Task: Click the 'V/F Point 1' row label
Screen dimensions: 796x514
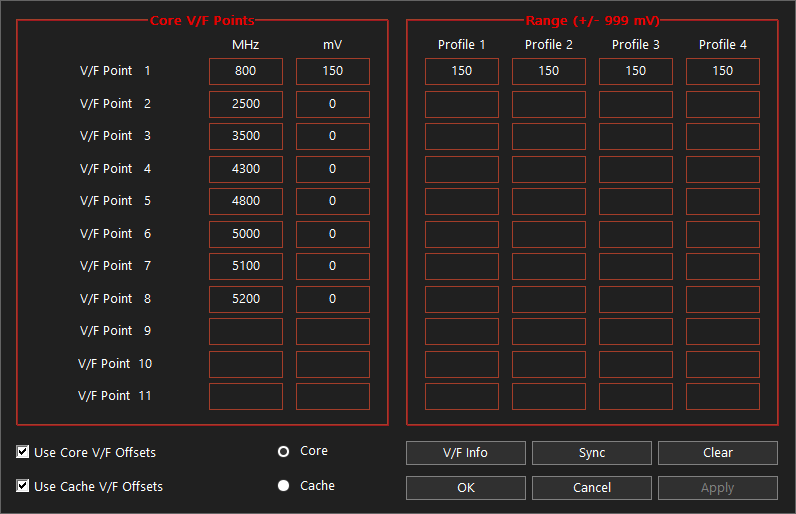Action: tap(115, 71)
